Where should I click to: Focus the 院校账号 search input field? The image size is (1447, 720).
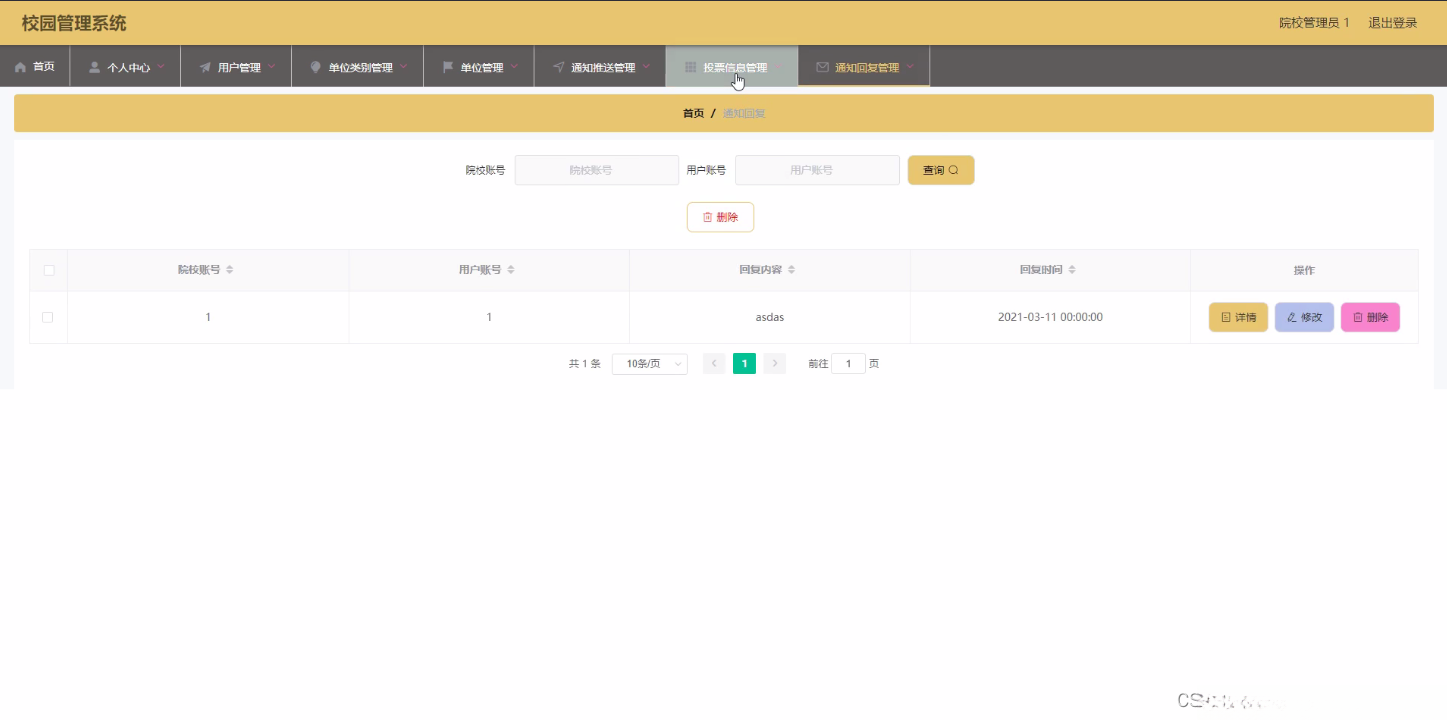tap(597, 170)
